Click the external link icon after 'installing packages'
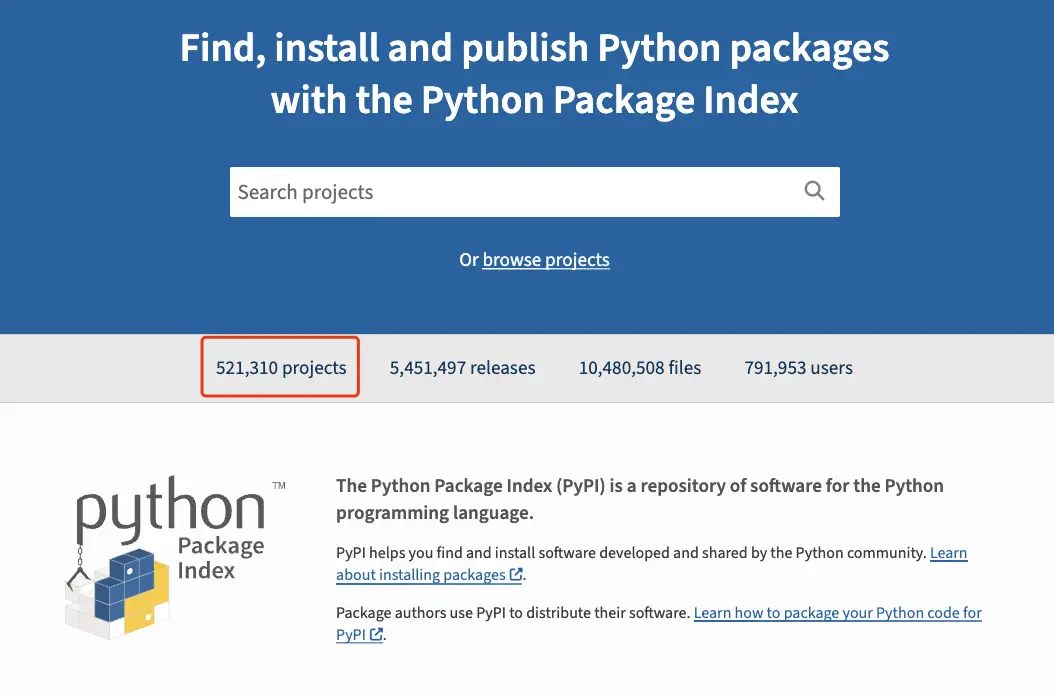The image size is (1054, 698). 516,575
